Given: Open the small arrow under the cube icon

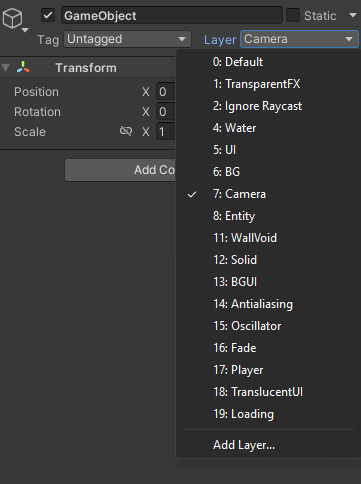Looking at the screenshot, I should pos(25,30).
